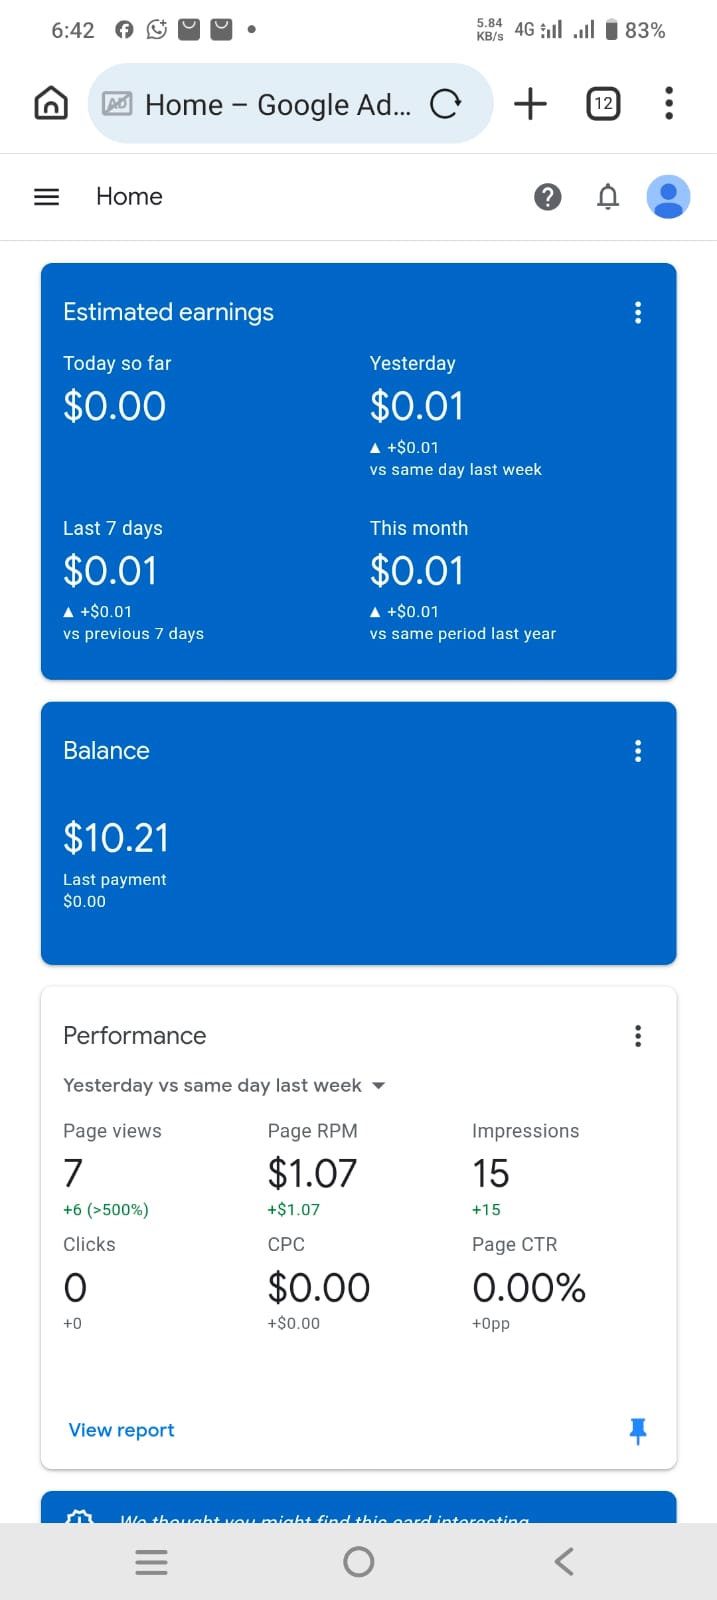
Task: Tap the $10.21 balance amount
Action: point(116,838)
